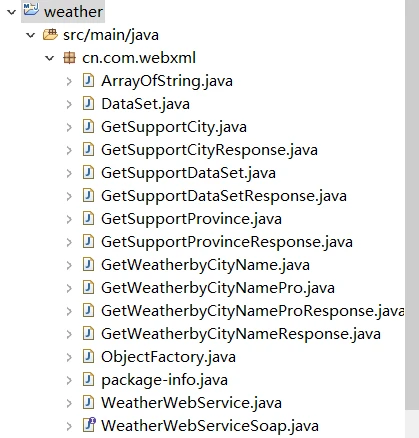Collapse the cn.com.webxml package
This screenshot has height=438, width=419.
(50, 58)
